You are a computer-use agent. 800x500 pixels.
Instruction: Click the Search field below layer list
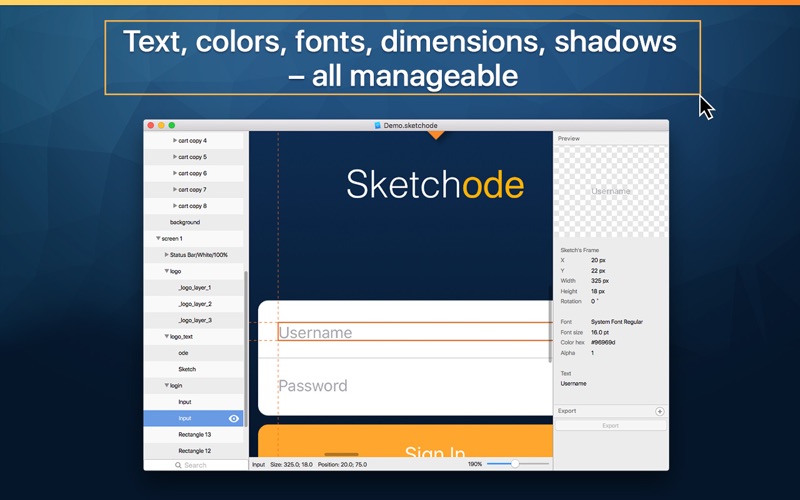(196, 465)
